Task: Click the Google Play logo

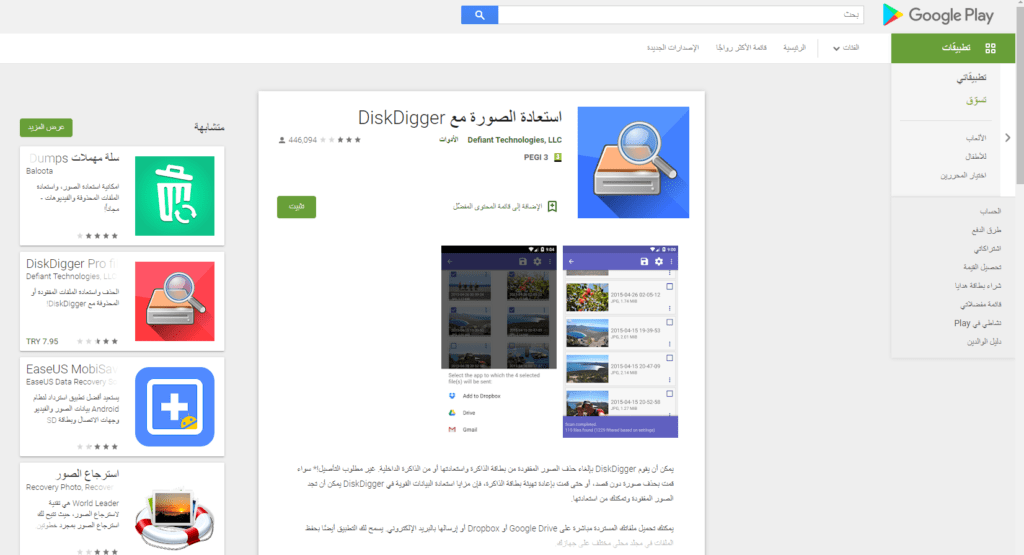Action: click(938, 15)
